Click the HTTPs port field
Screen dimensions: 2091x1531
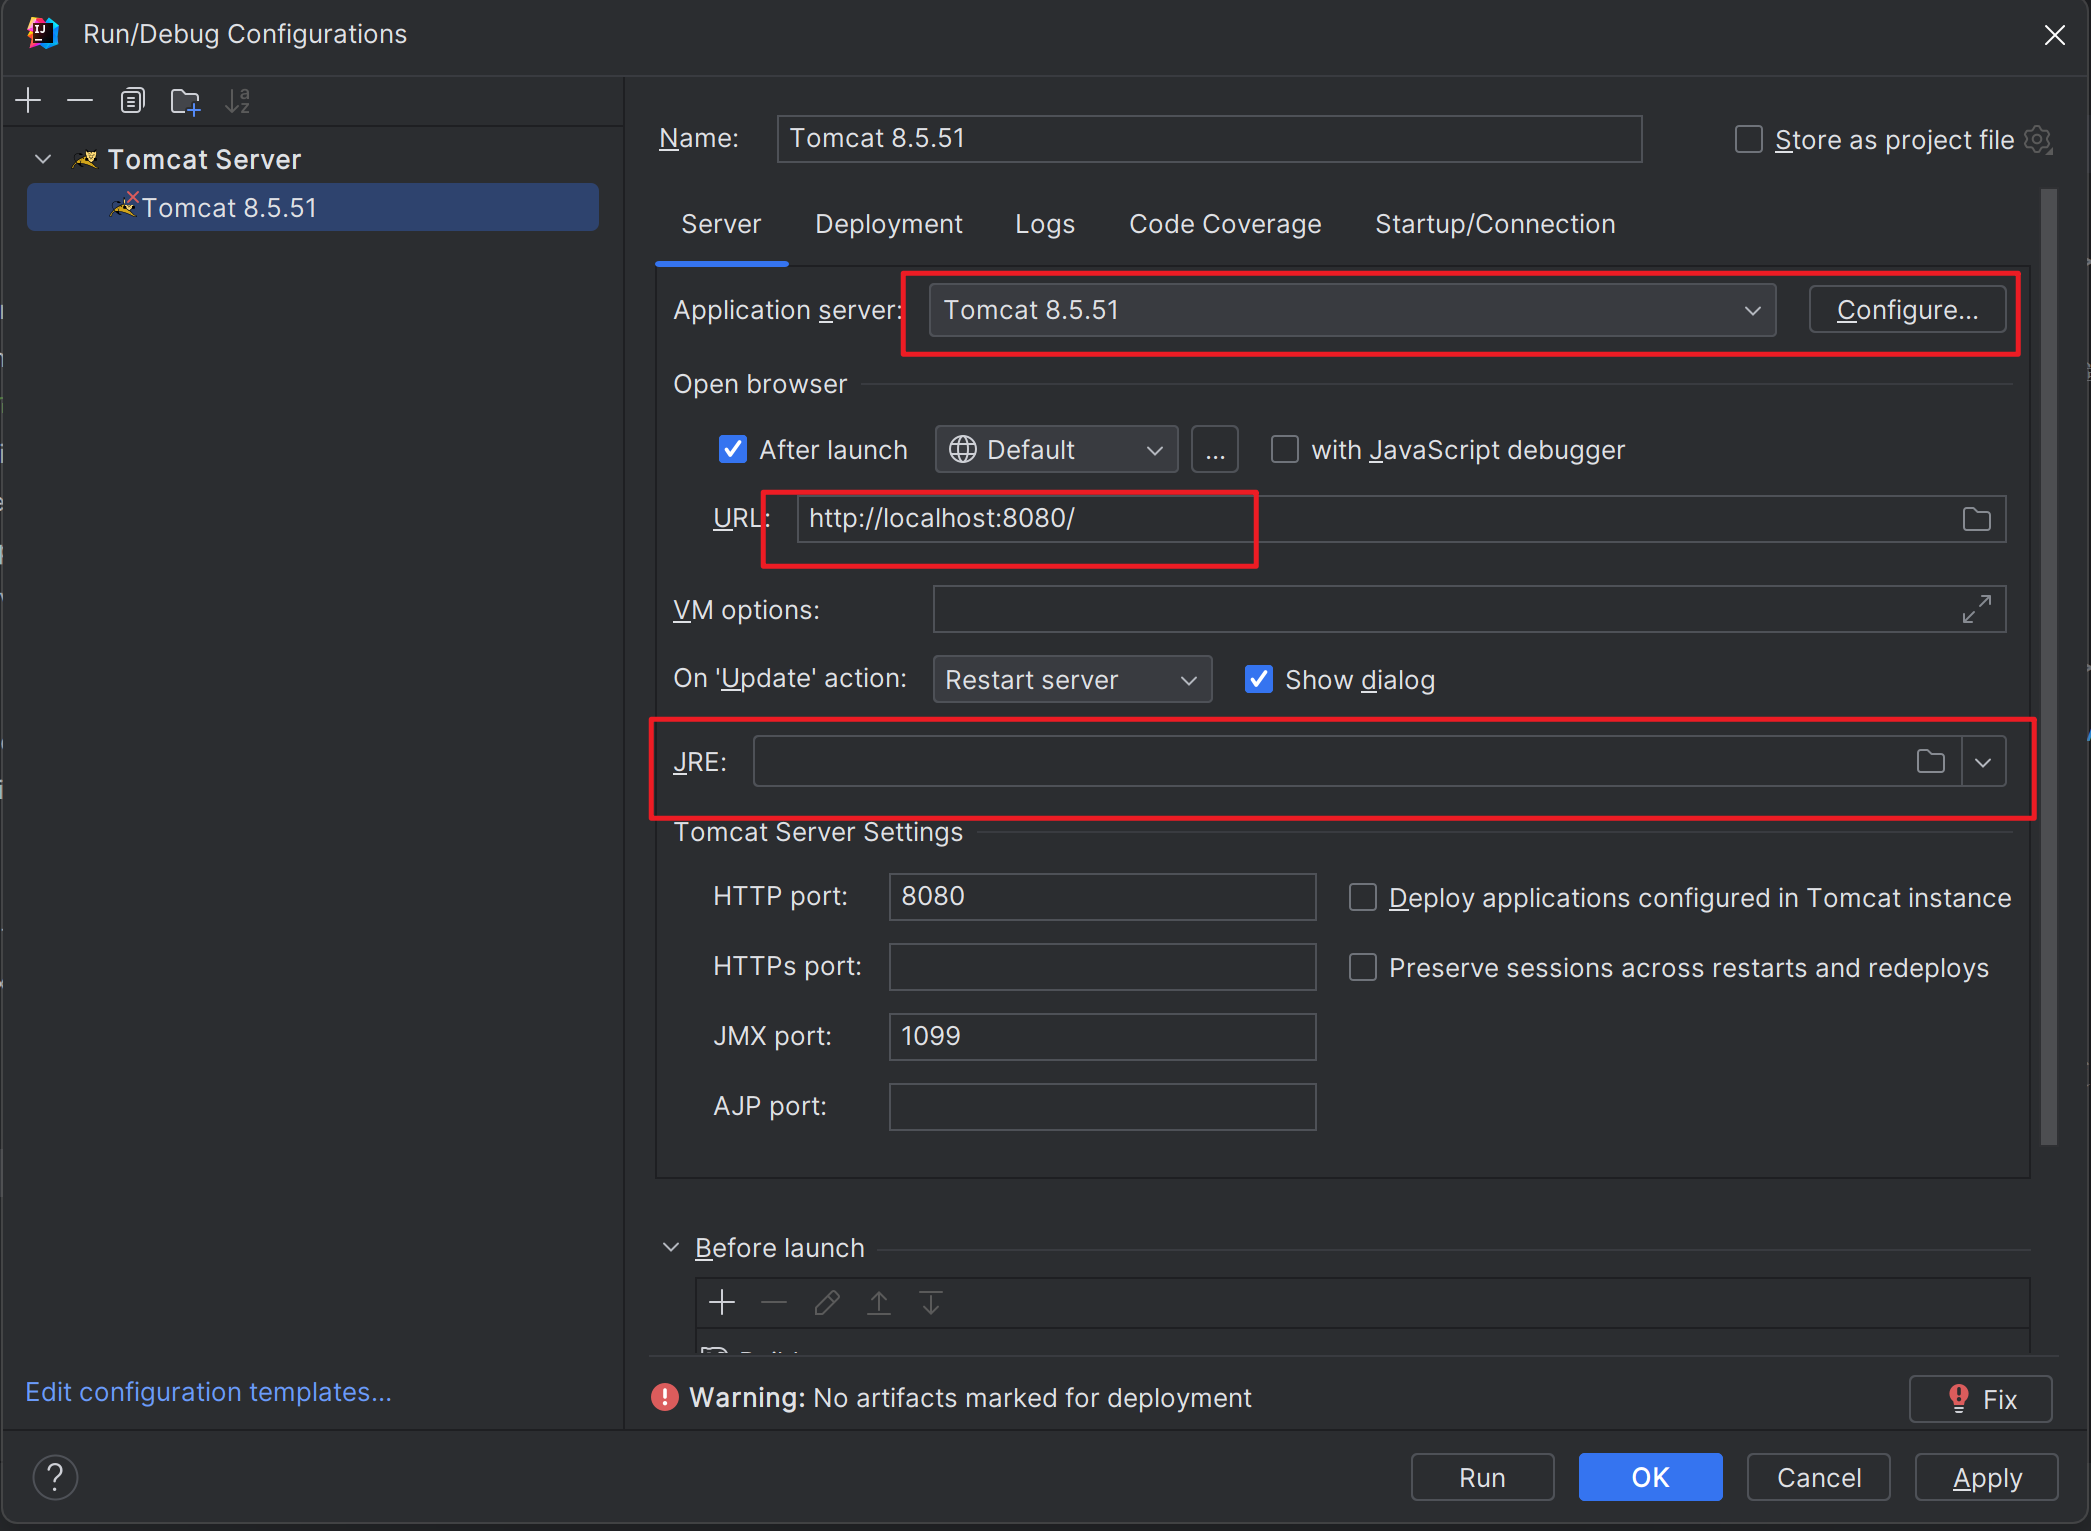(1102, 966)
